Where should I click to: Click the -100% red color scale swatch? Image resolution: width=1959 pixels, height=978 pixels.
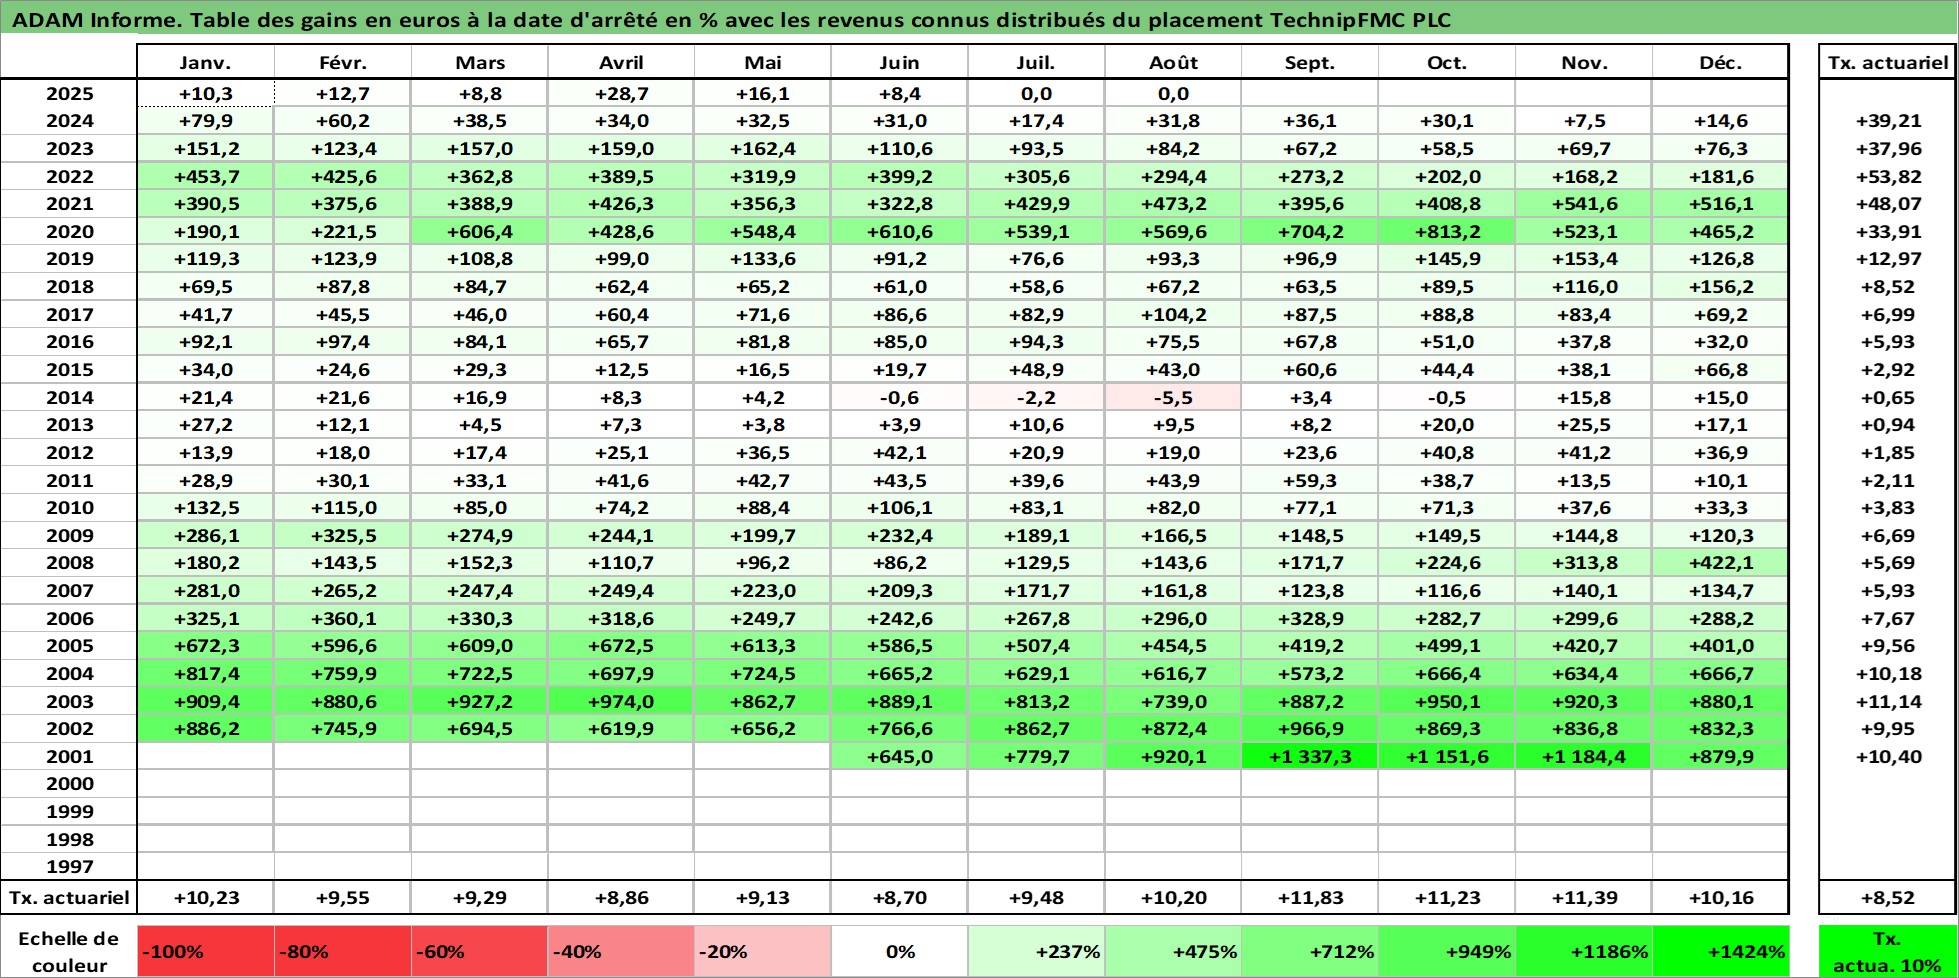point(205,951)
